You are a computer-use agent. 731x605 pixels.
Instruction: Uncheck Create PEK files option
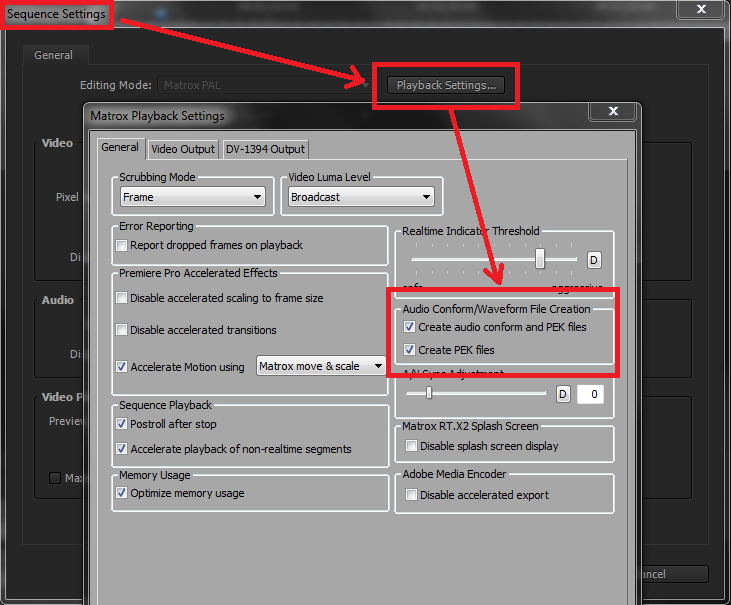click(409, 350)
